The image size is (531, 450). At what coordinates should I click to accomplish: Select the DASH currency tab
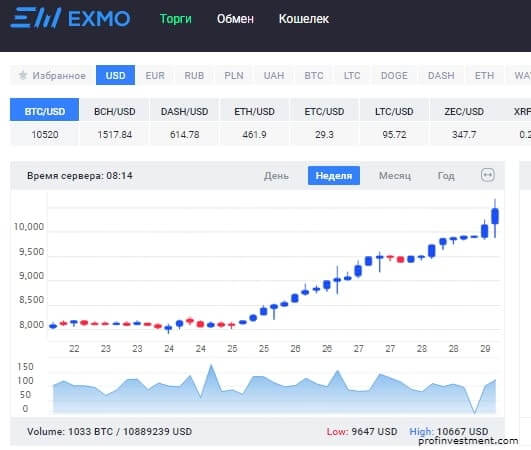click(441, 75)
